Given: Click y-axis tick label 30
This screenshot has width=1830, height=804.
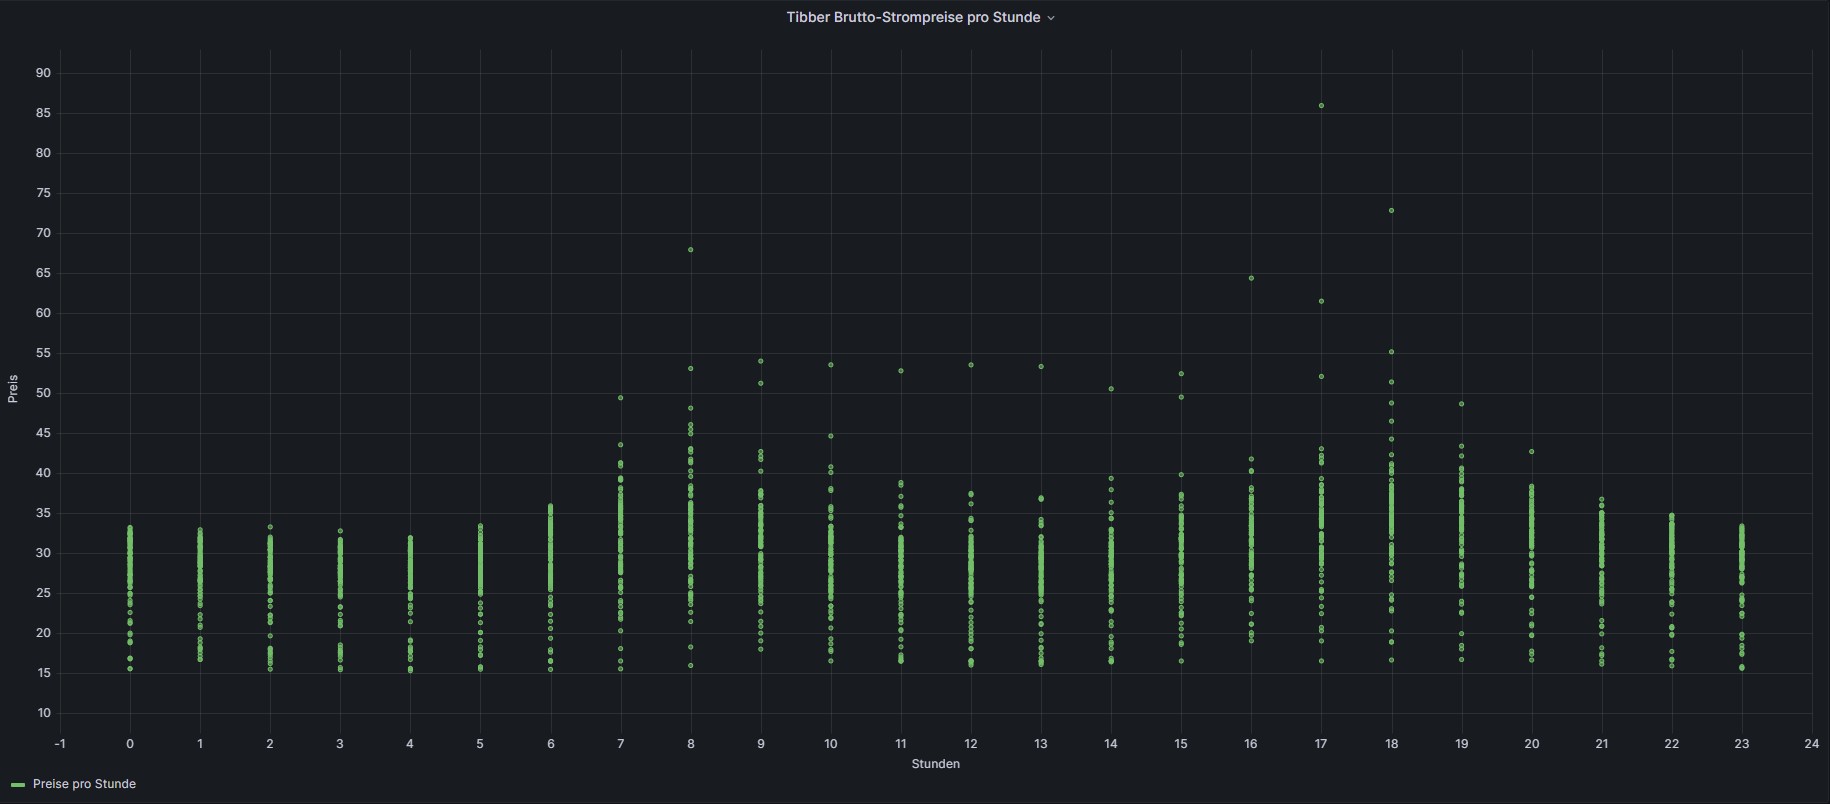Looking at the screenshot, I should pos(43,553).
